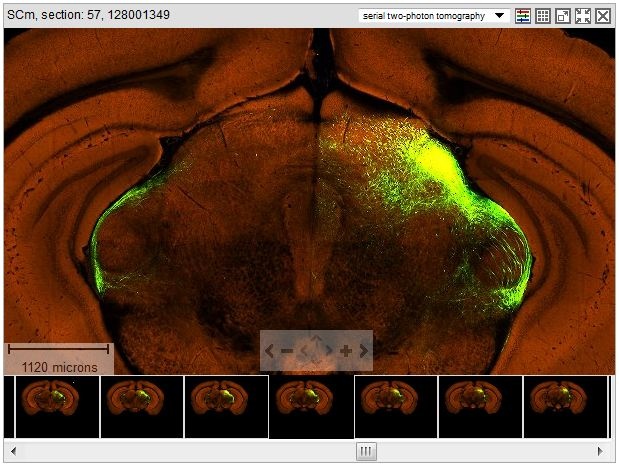Zoom in with the plus icon
The height and width of the screenshot is (467, 619).
(346, 351)
